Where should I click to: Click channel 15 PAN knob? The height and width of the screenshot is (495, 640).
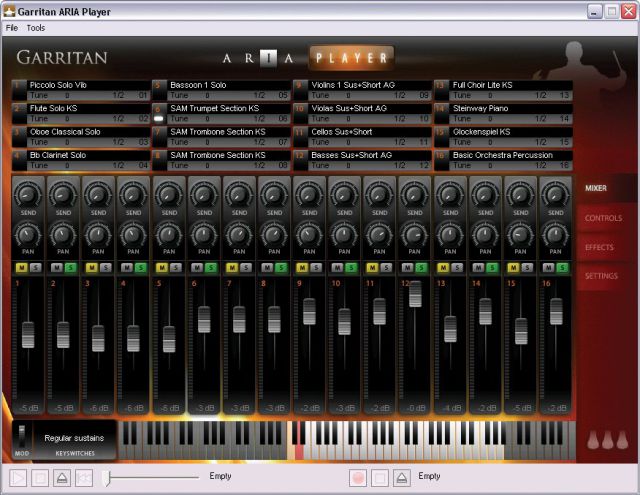520,235
